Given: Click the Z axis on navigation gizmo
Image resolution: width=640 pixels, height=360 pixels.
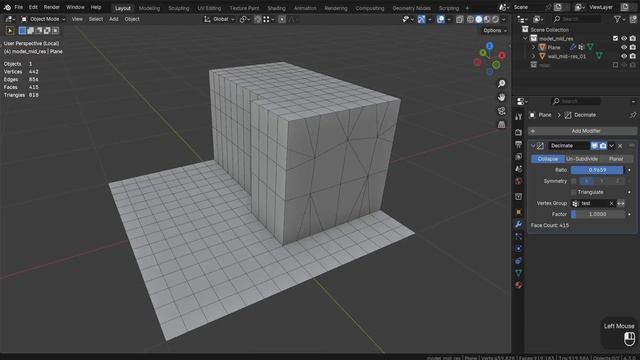Looking at the screenshot, I should point(489,46).
